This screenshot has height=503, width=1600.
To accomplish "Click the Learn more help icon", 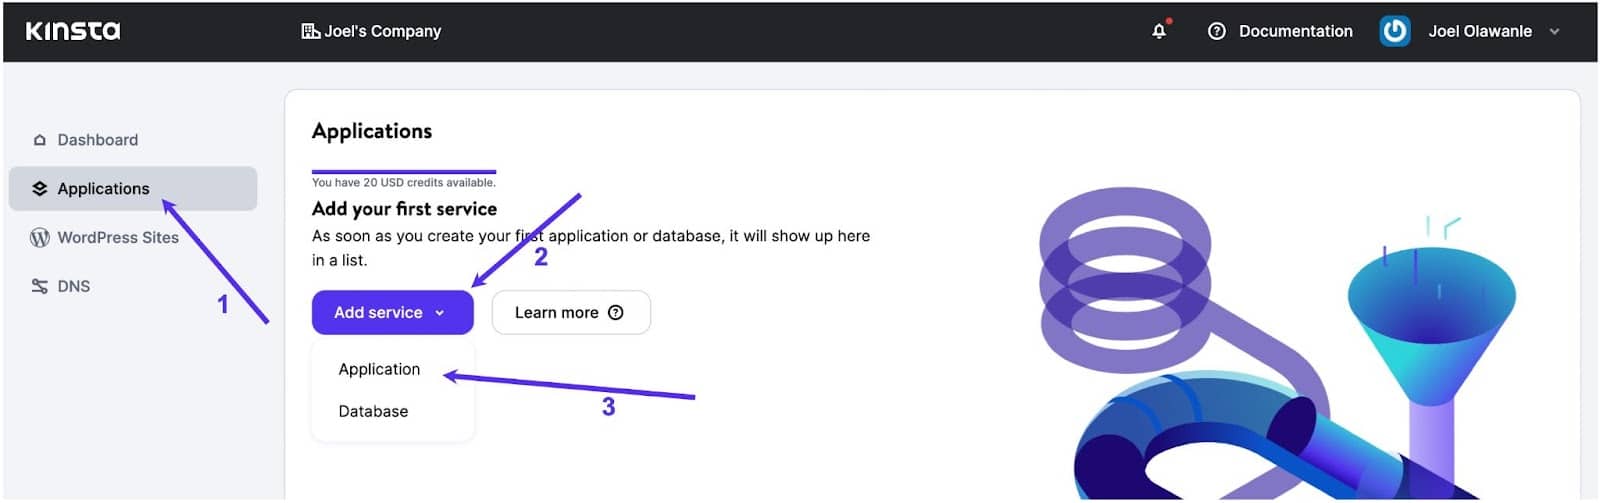I will (x=616, y=312).
